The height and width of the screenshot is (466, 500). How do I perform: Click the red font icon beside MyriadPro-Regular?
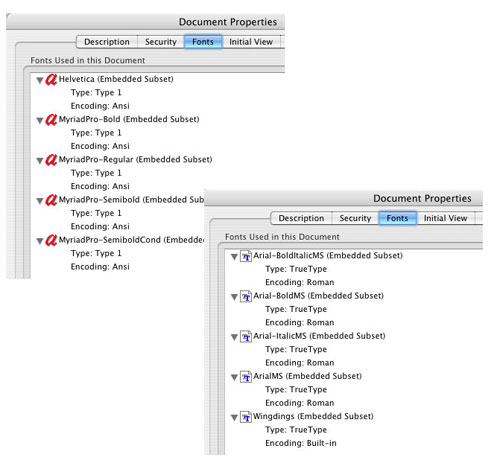pos(51,160)
